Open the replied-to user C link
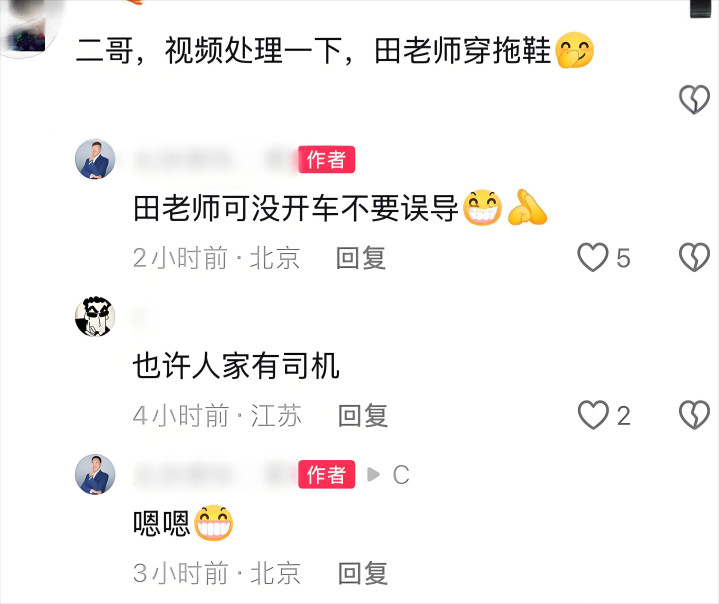719x604 pixels. click(401, 475)
